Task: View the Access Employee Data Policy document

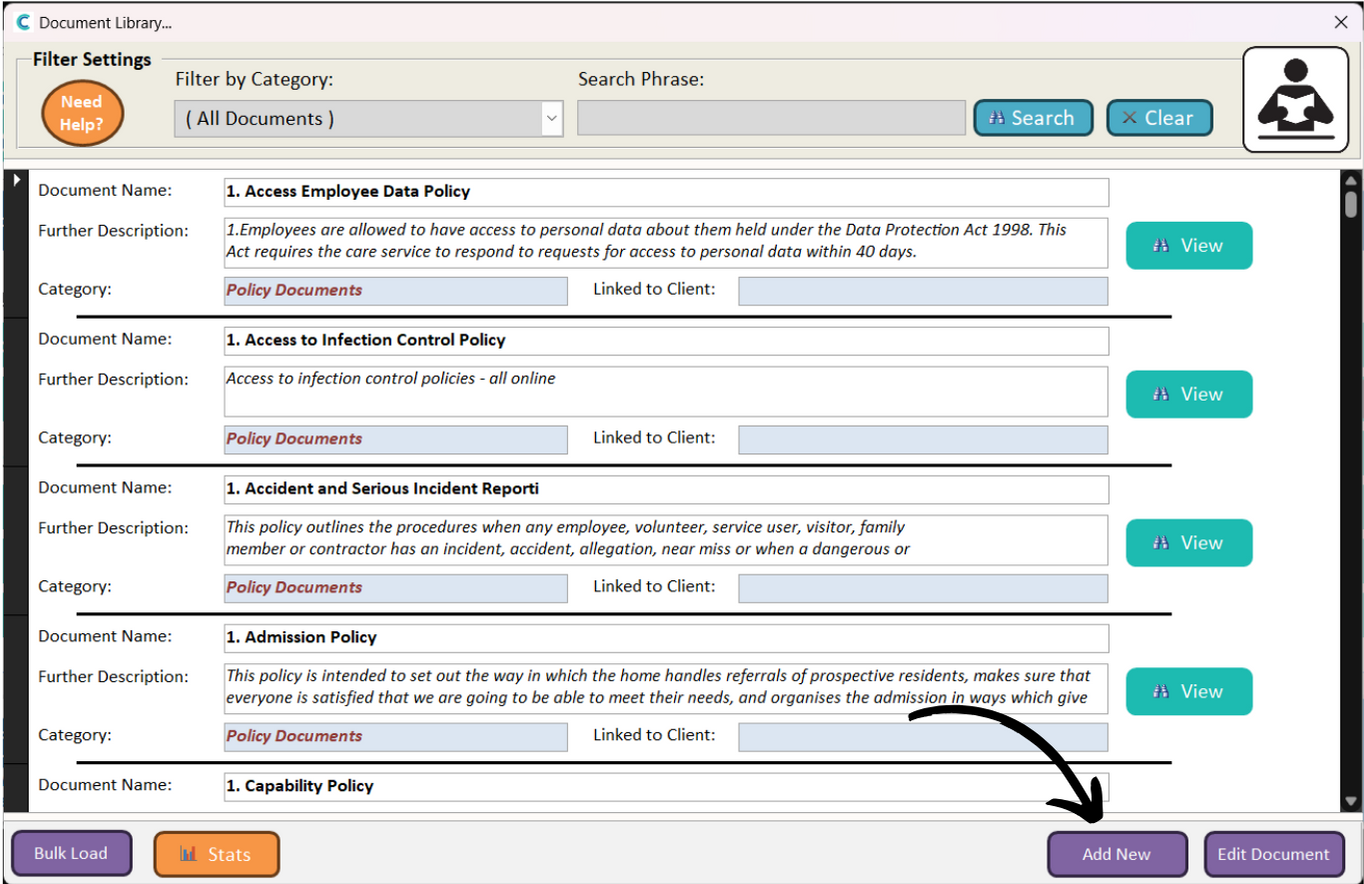Action: tap(1189, 245)
